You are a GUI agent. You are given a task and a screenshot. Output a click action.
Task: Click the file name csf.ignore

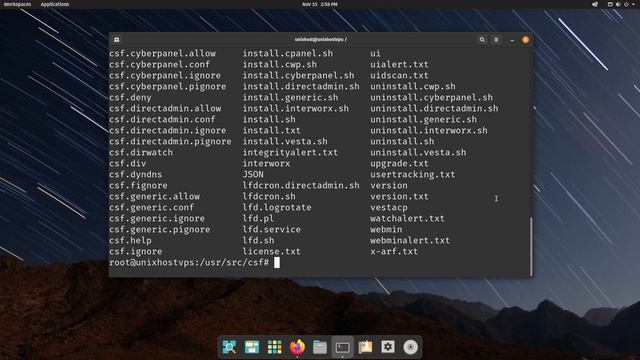tap(136, 252)
